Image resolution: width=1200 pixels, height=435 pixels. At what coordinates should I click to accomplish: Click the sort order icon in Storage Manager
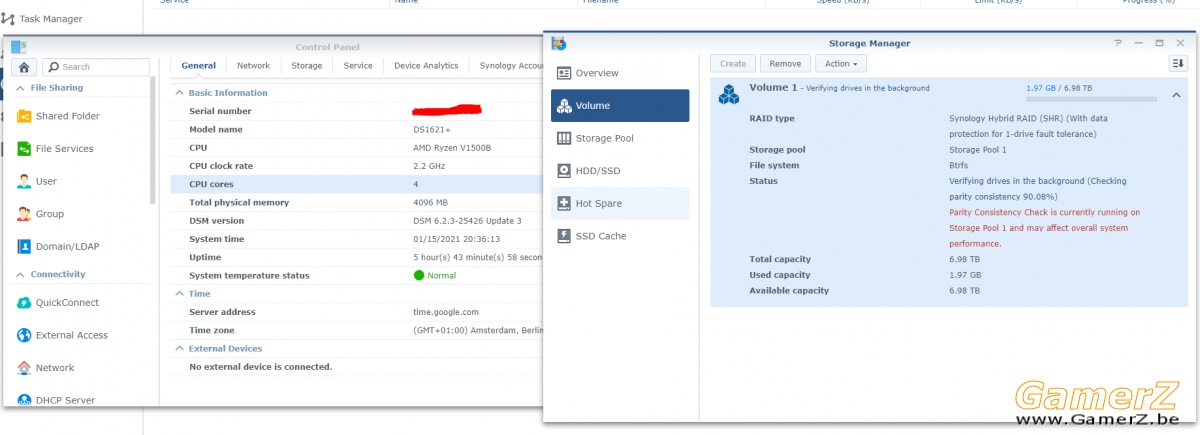(x=1177, y=64)
